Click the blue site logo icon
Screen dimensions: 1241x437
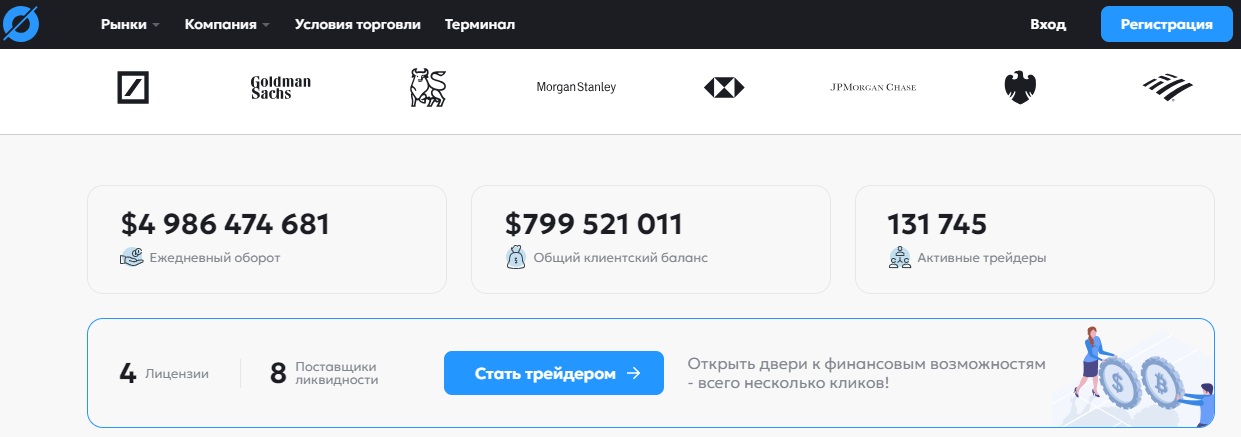20,23
